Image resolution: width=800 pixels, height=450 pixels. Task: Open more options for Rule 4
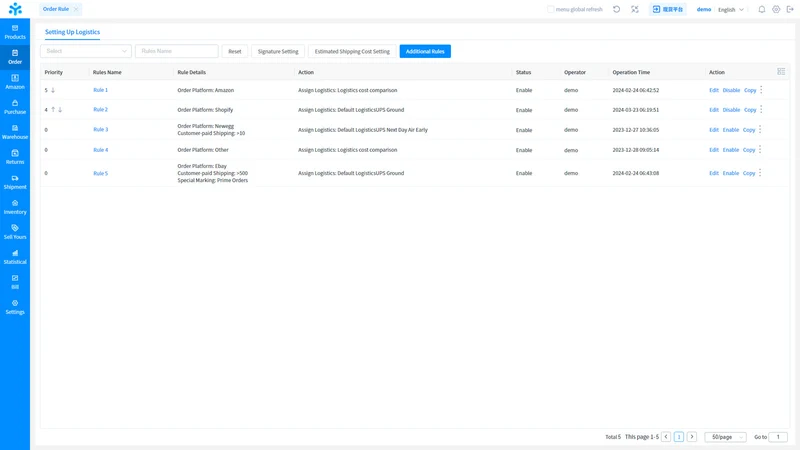[760, 149]
